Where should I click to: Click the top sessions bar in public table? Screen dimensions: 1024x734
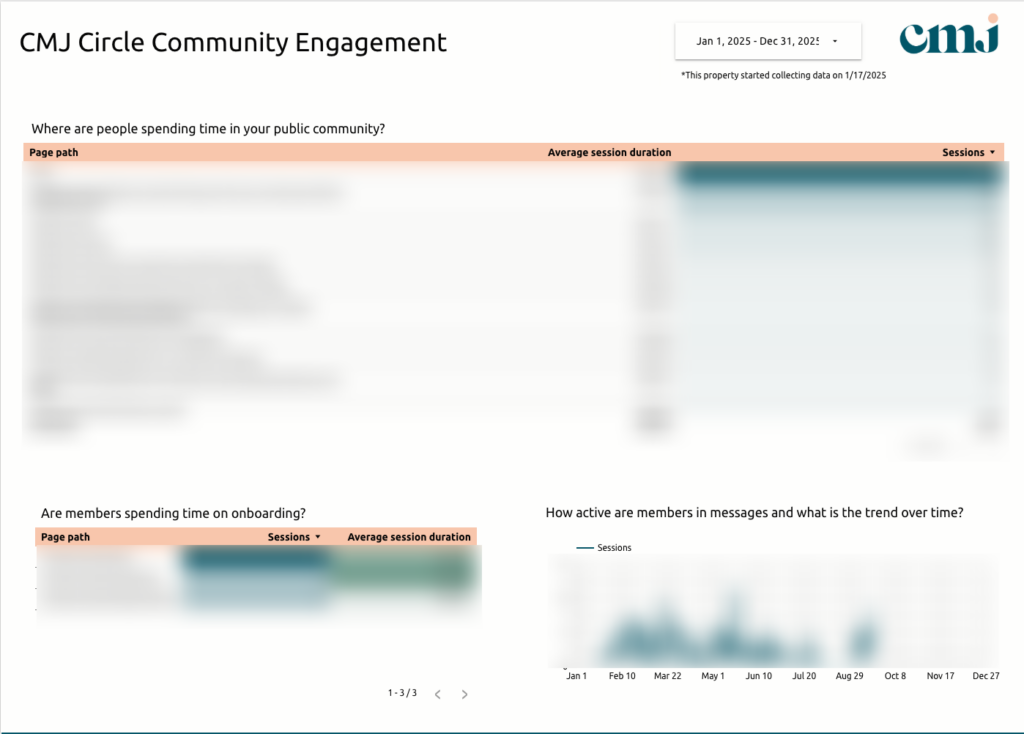tap(839, 174)
